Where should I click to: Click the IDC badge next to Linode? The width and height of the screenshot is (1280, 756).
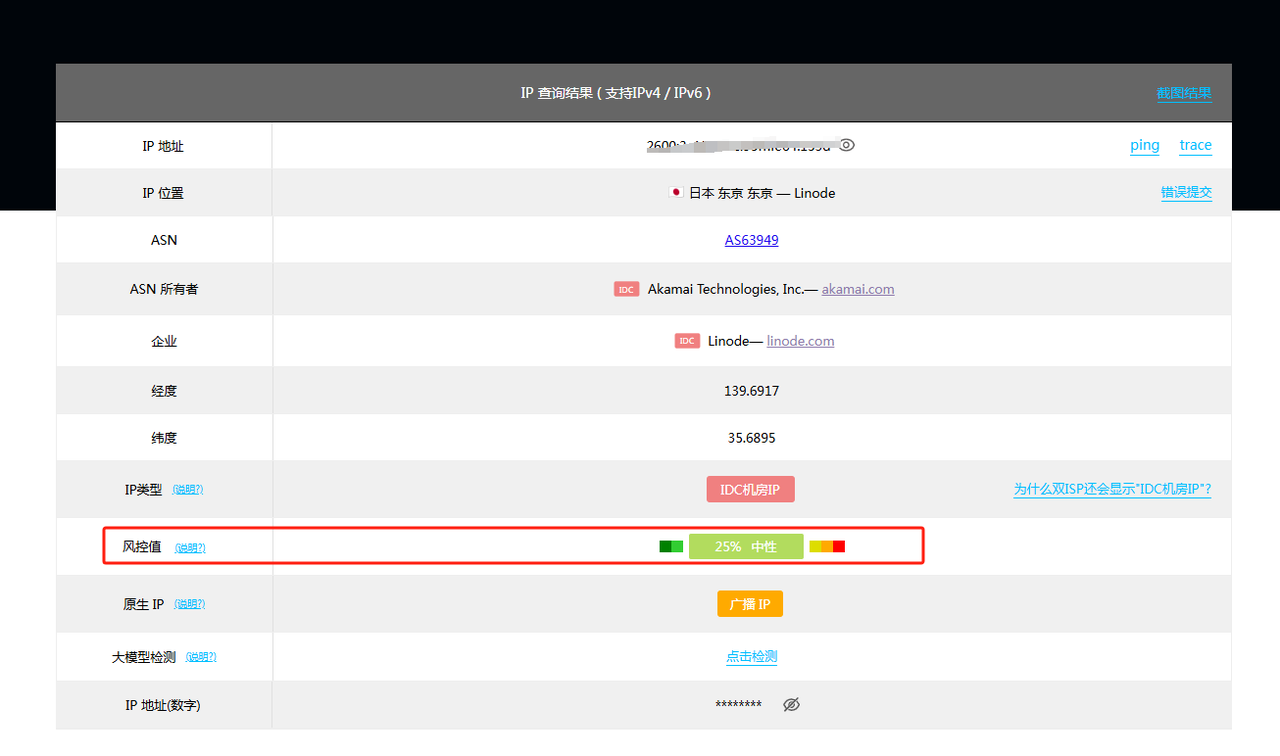(x=687, y=341)
